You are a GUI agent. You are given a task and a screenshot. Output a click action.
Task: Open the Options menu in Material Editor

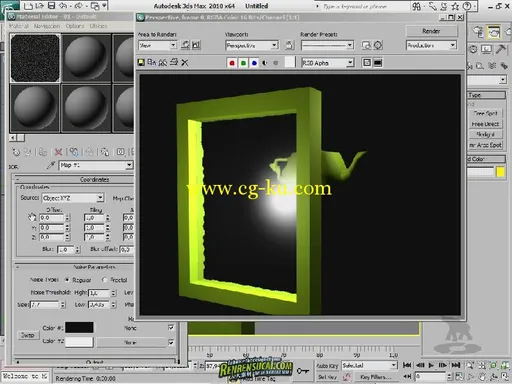click(75, 26)
